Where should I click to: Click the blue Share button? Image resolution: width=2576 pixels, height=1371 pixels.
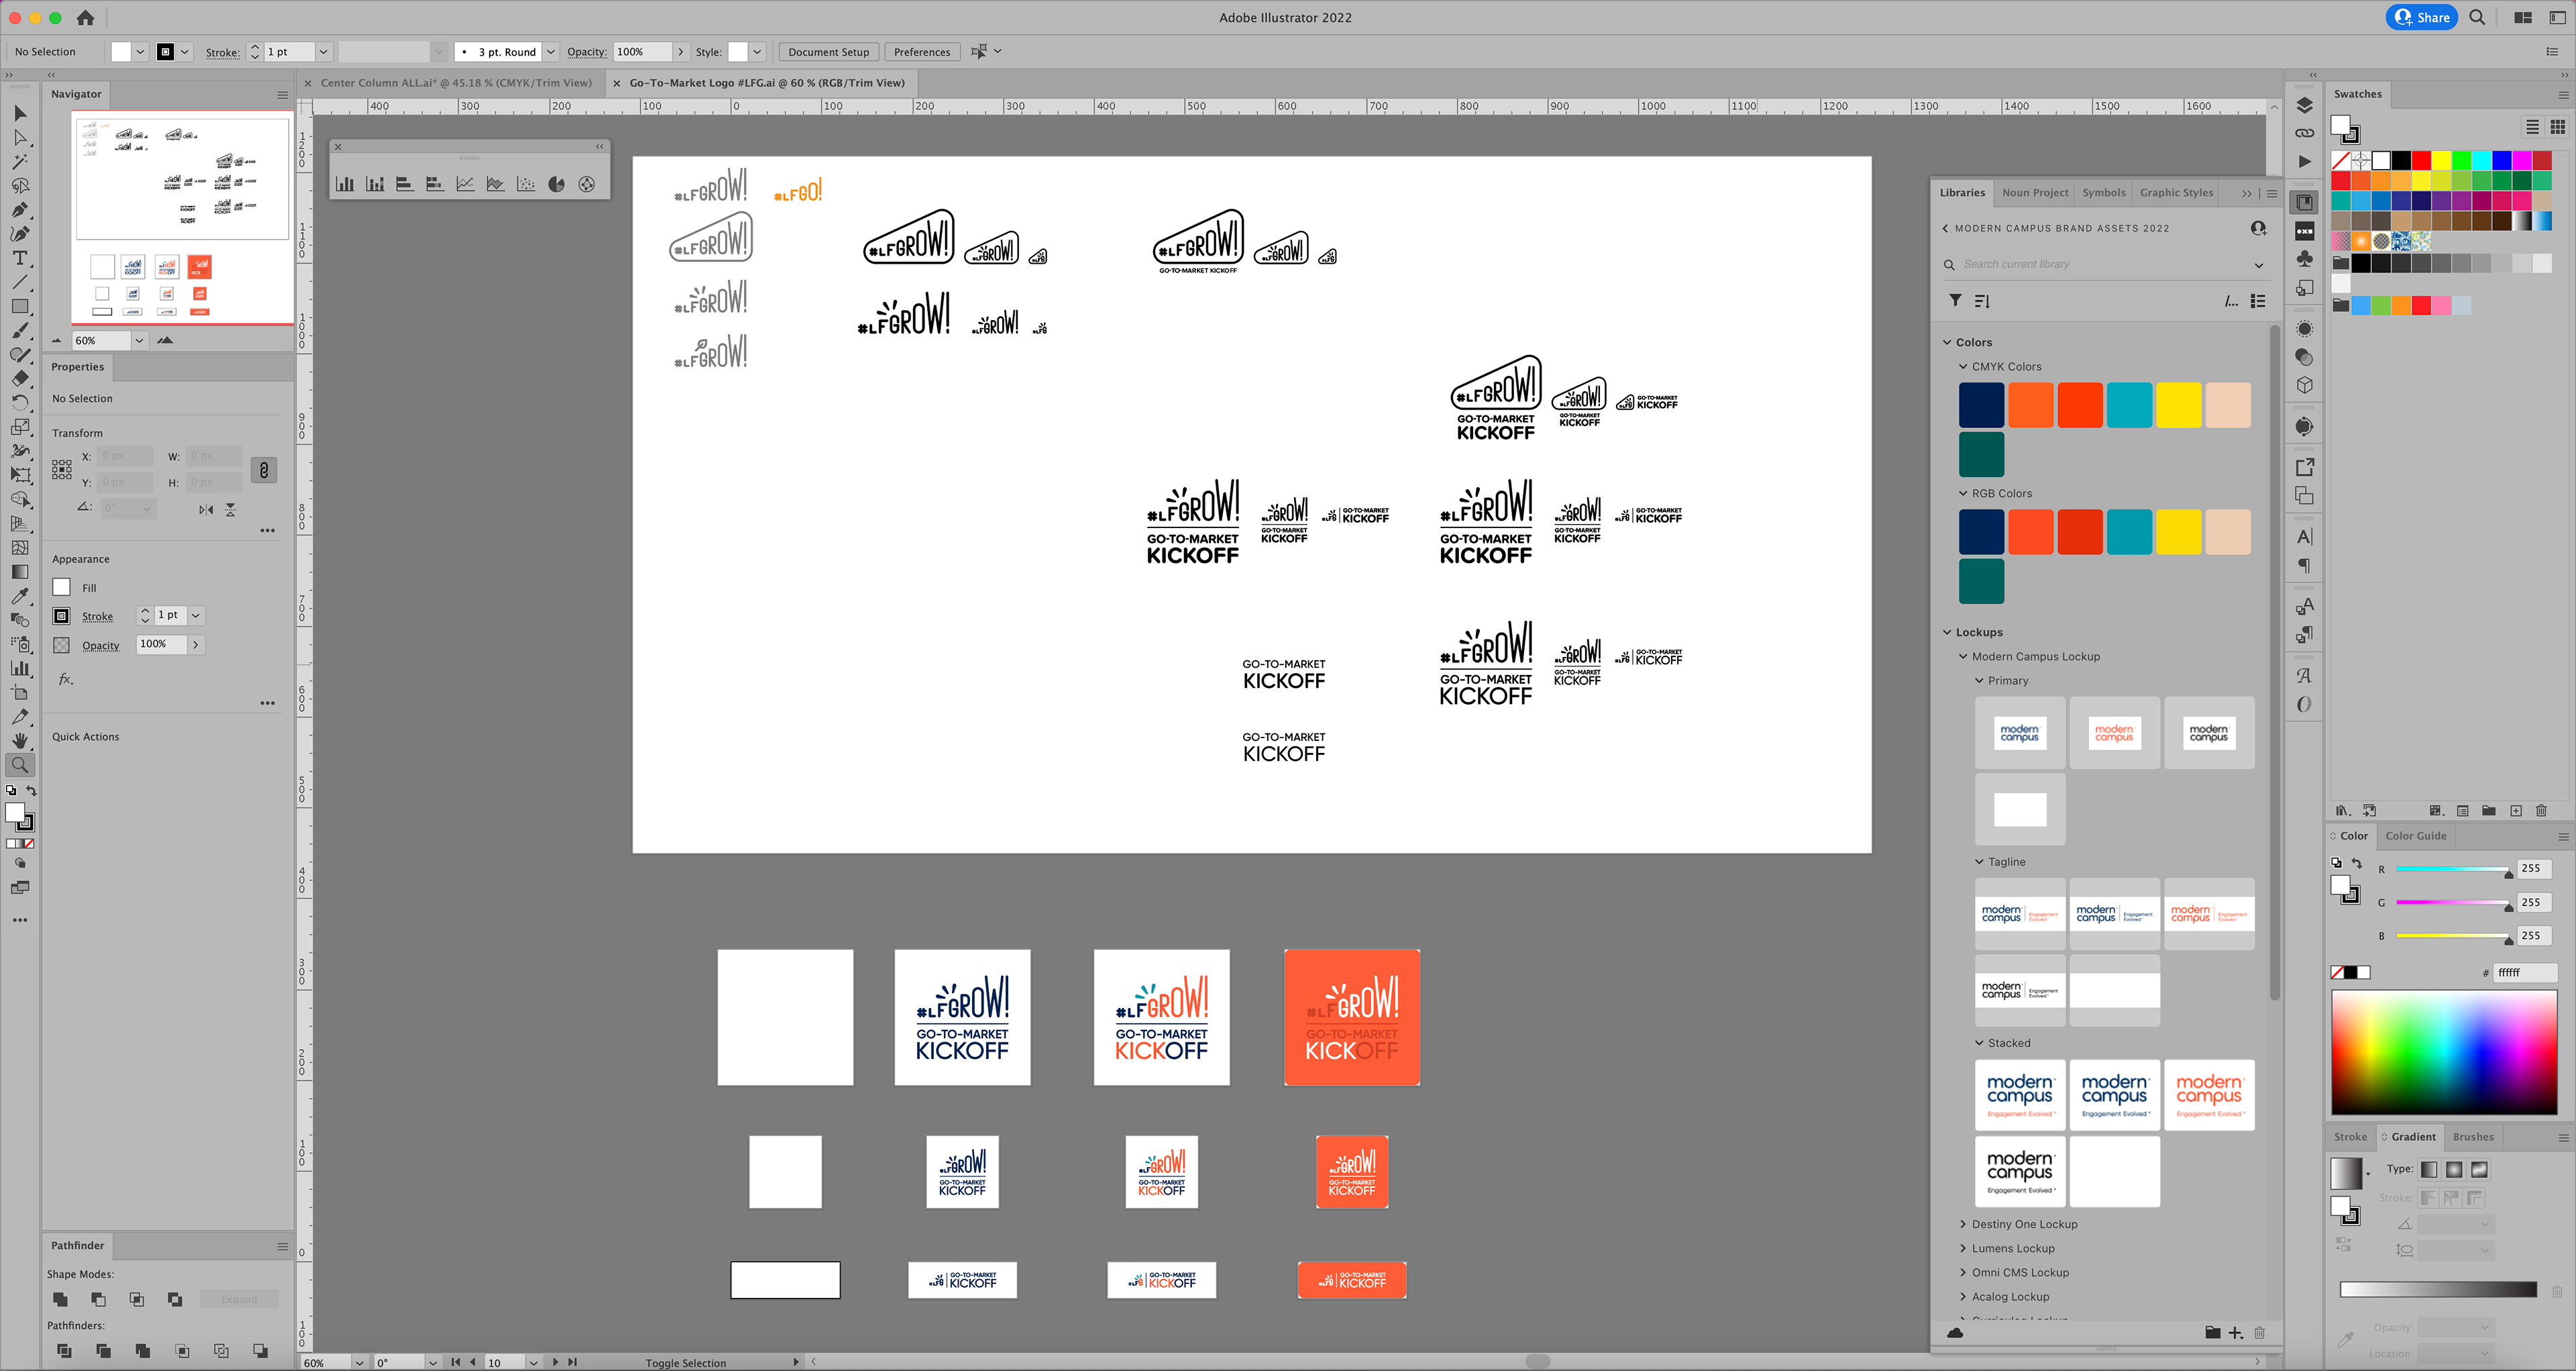pyautogui.click(x=2421, y=17)
